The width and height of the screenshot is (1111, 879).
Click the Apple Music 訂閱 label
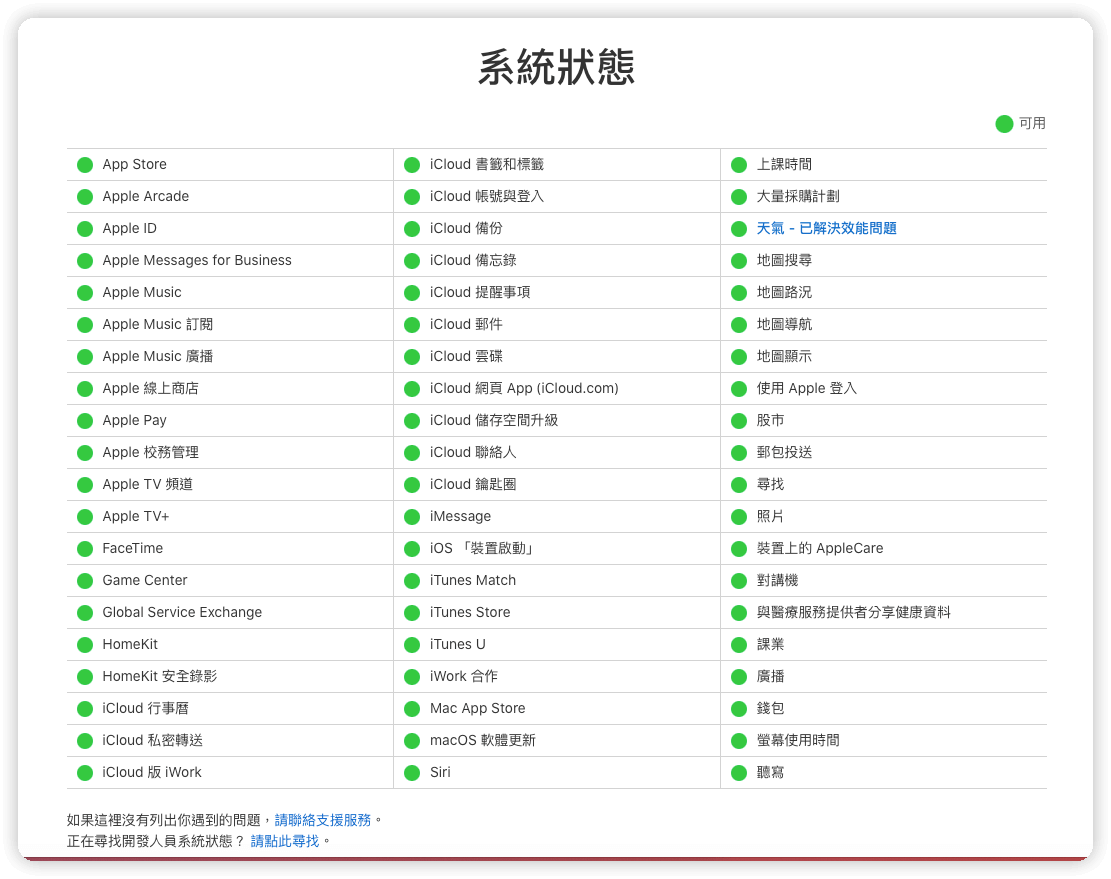coord(157,324)
